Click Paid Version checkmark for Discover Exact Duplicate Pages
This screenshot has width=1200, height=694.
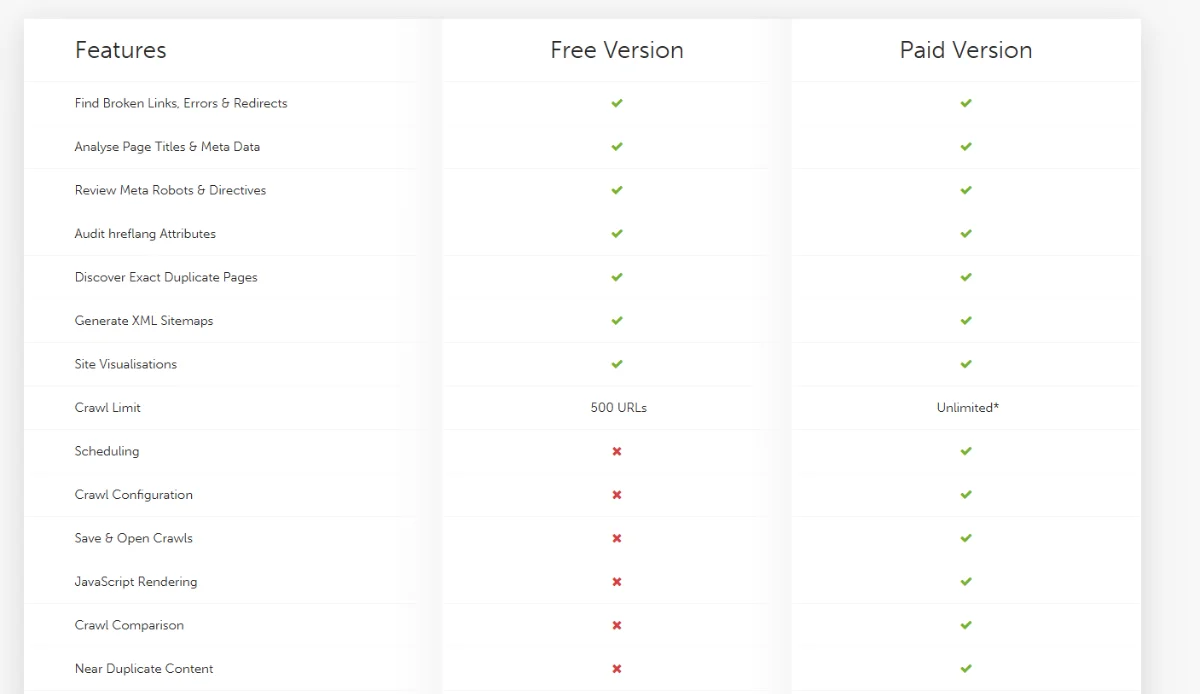tap(966, 277)
